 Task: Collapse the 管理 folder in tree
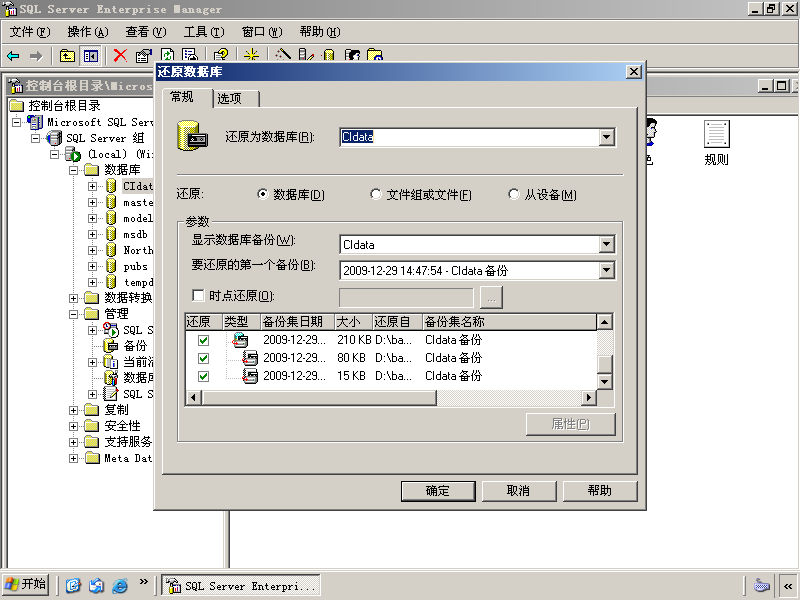click(x=73, y=314)
